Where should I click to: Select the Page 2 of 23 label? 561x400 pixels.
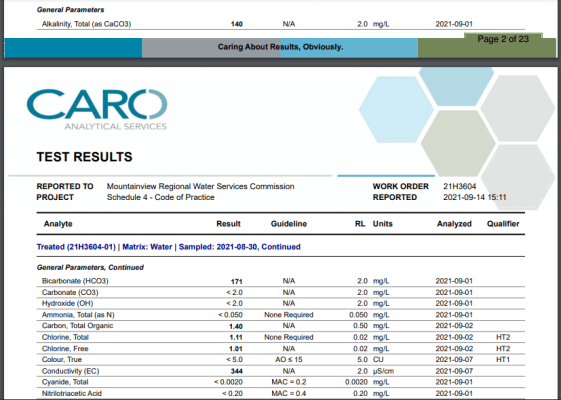click(503, 39)
